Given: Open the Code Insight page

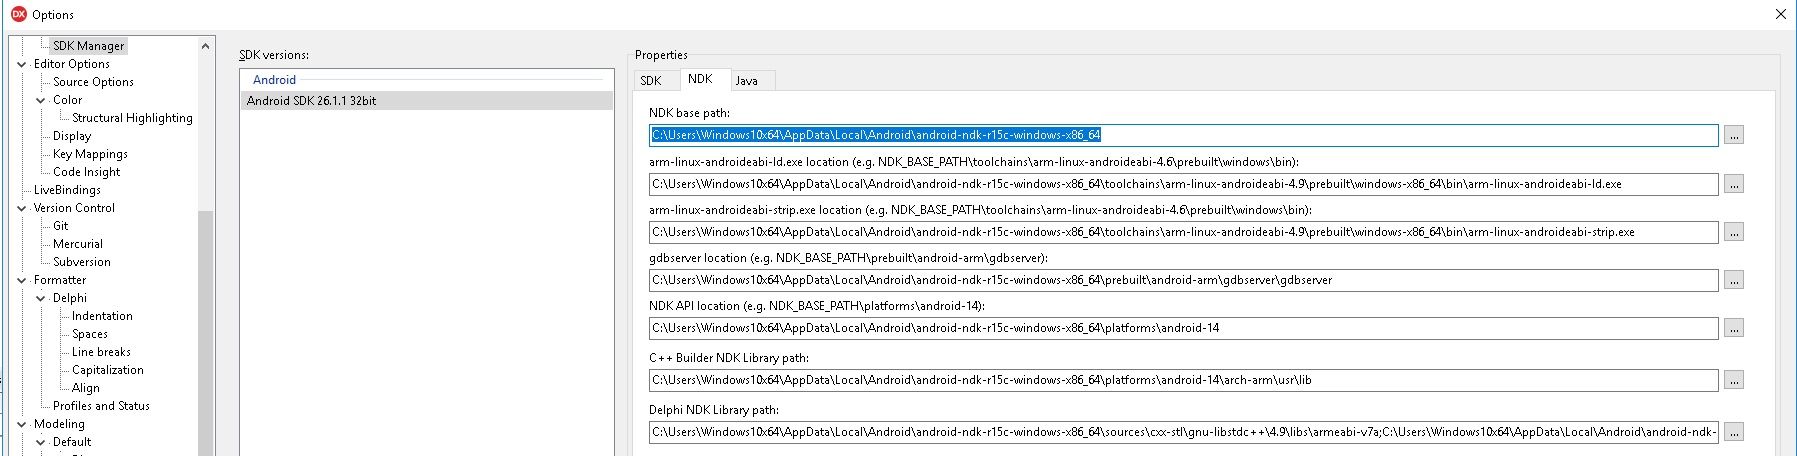Looking at the screenshot, I should (86, 172).
